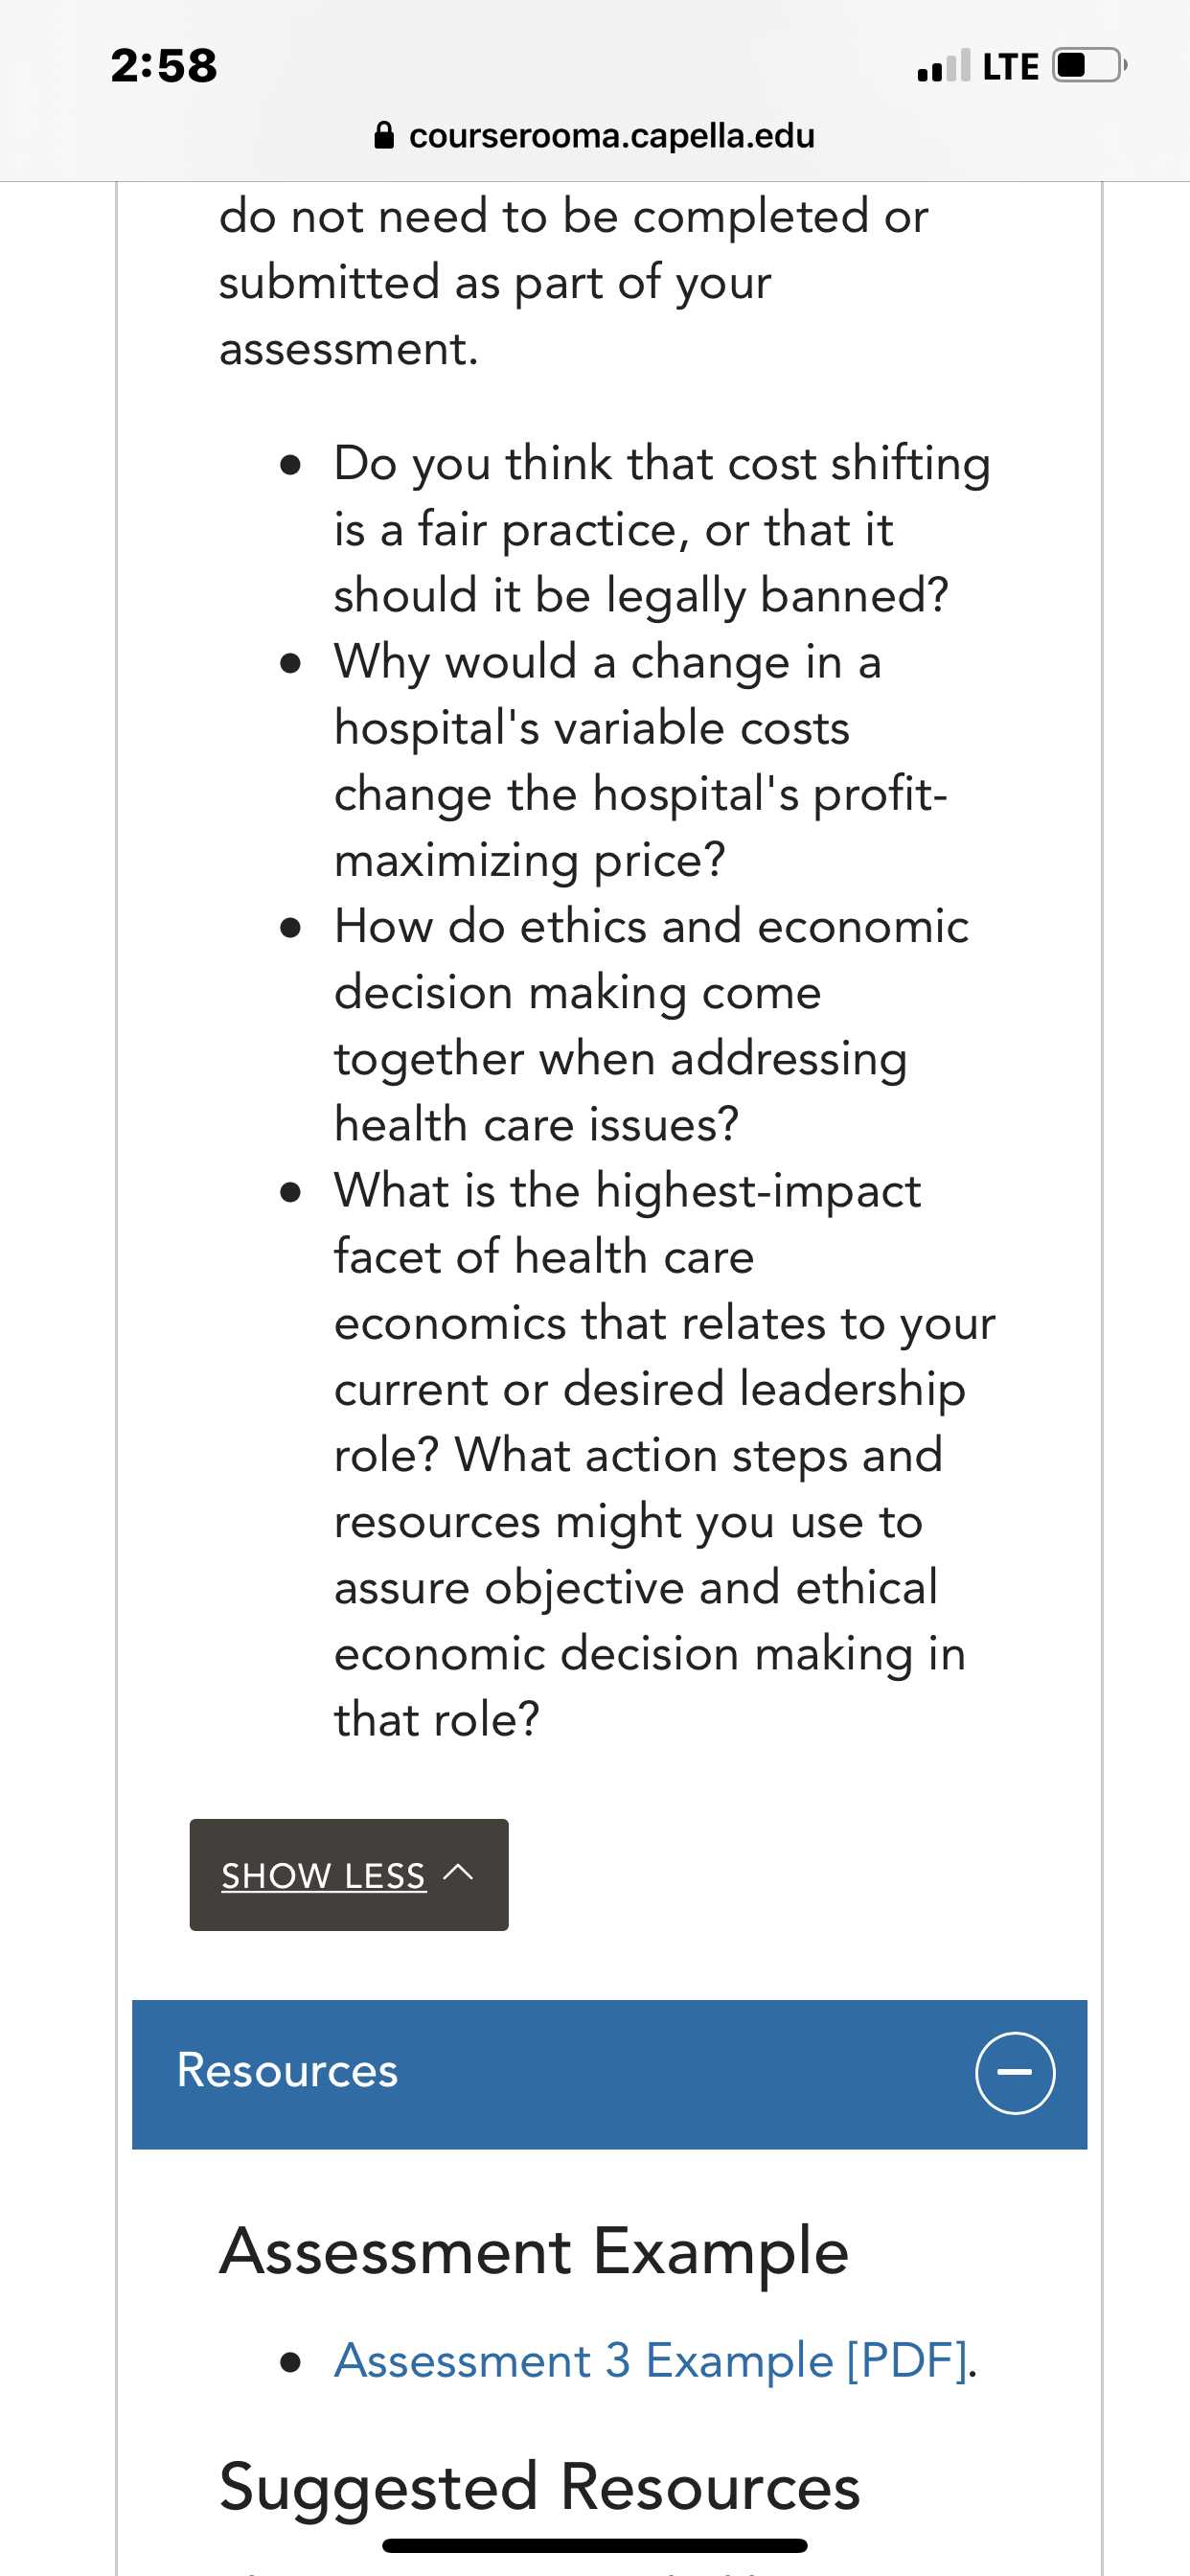Tap the highest-impact facet question text
Image resolution: width=1190 pixels, height=2576 pixels.
[665, 1455]
